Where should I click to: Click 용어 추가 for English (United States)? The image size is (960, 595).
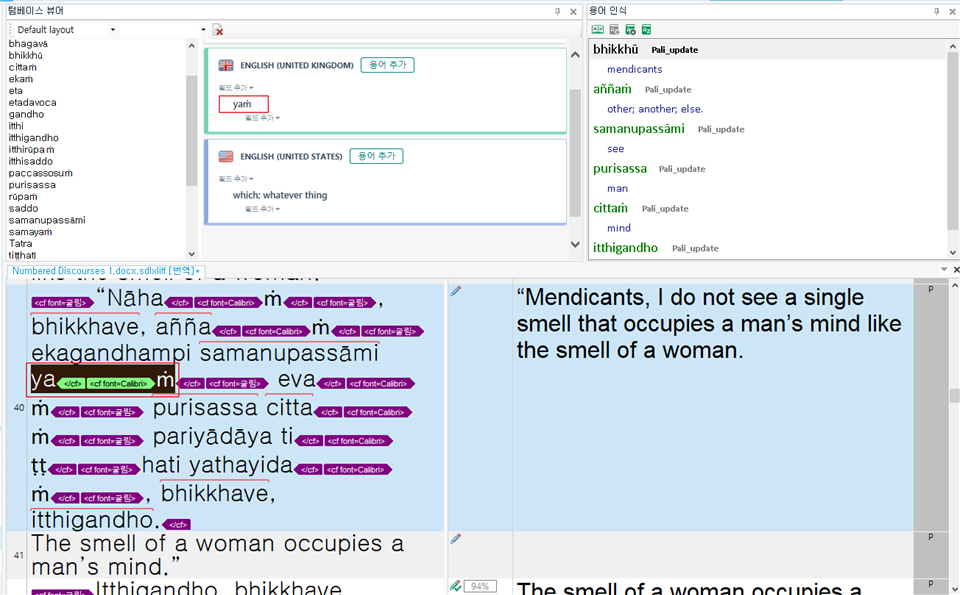point(377,156)
